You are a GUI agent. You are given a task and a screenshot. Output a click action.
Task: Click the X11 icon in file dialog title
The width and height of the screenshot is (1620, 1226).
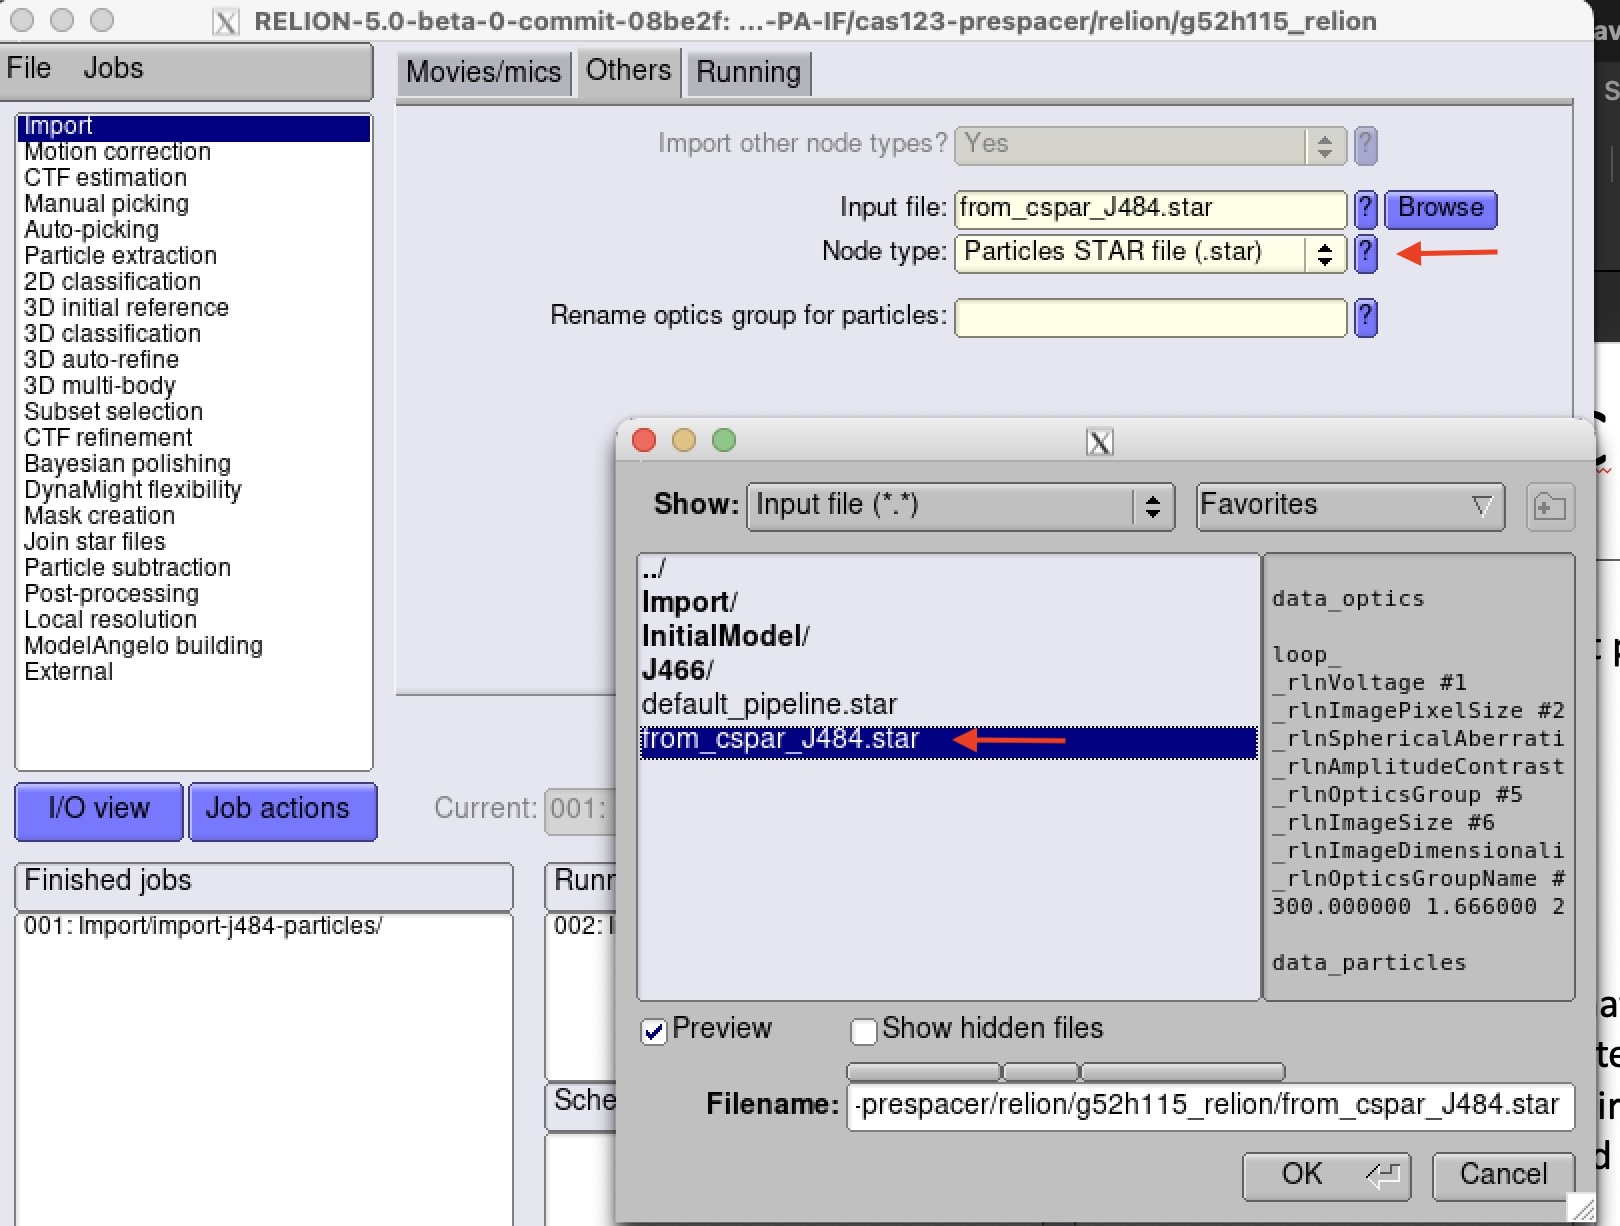[1099, 442]
